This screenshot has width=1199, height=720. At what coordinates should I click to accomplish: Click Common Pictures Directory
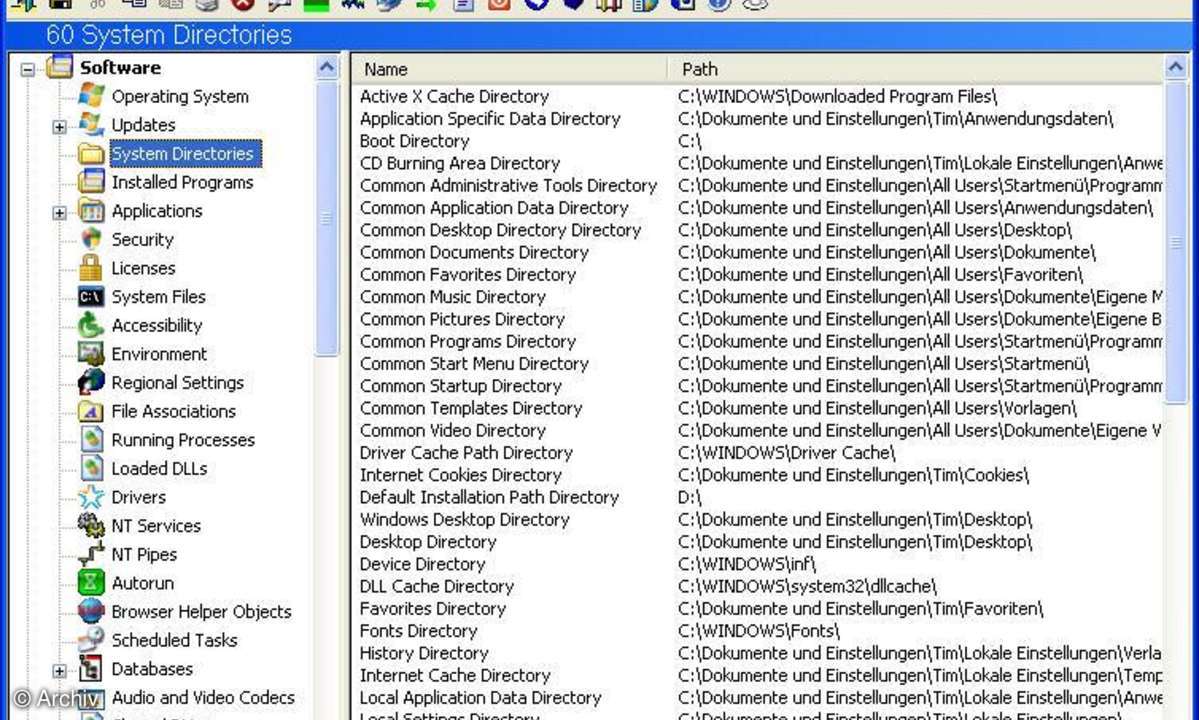(x=462, y=319)
